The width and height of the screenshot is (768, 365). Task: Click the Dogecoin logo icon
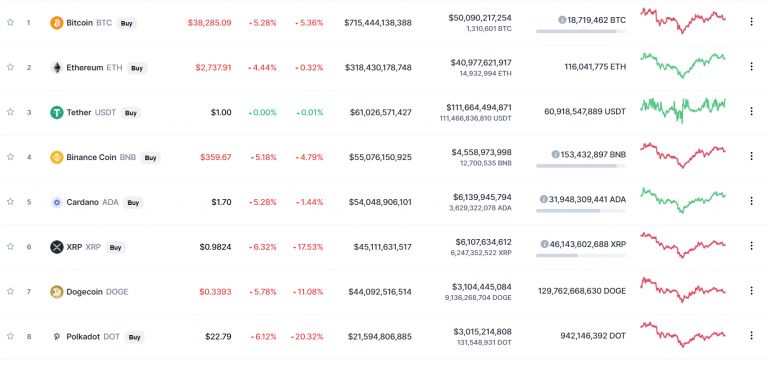pyautogui.click(x=57, y=292)
